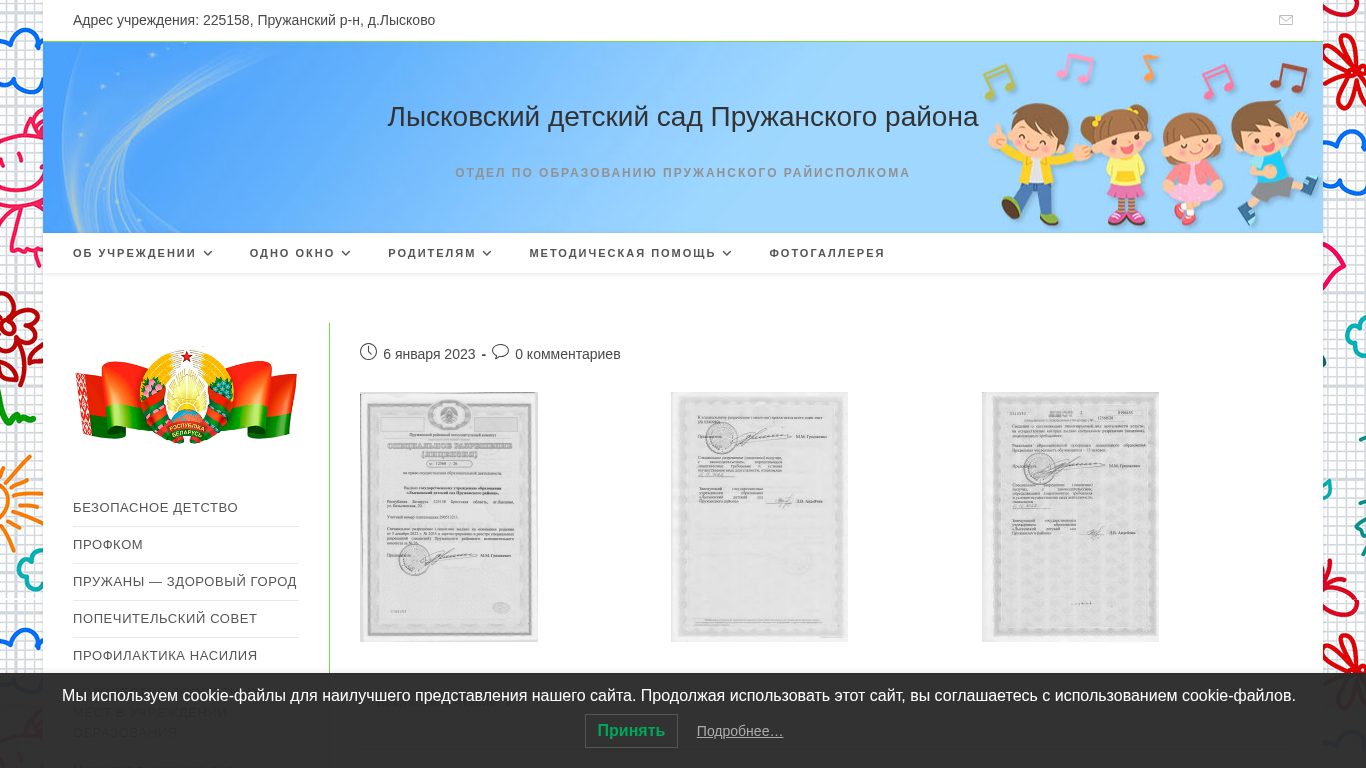The height and width of the screenshot is (768, 1366).
Task: Open «Пружаны — здоровый город» sidebar link
Action: [185, 582]
